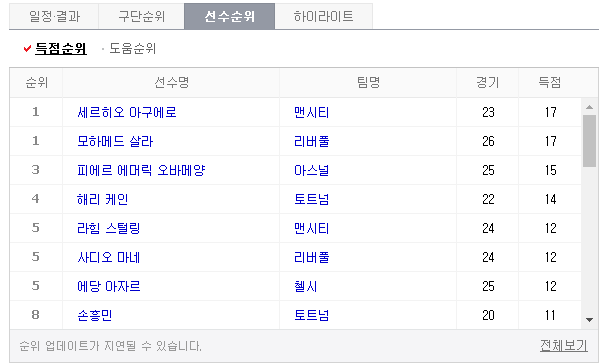
Task: Open 리버풀 team link in 마네 row
Action: [312, 257]
